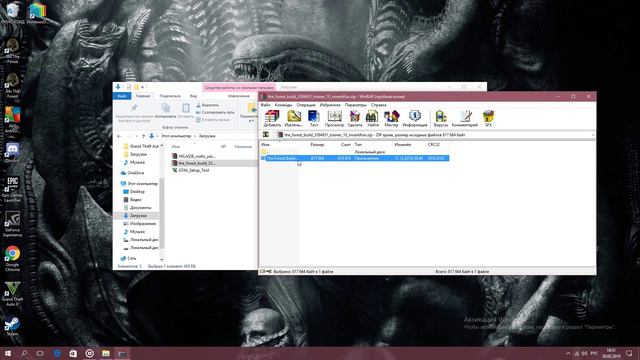Switch to Поделиться tab in Explorer ribbon

[x=170, y=96]
